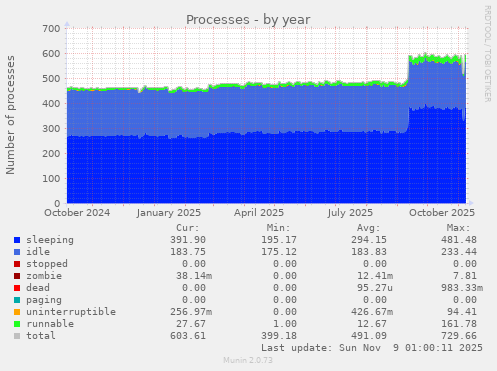Click the stopped legend color swatch

coord(17,264)
